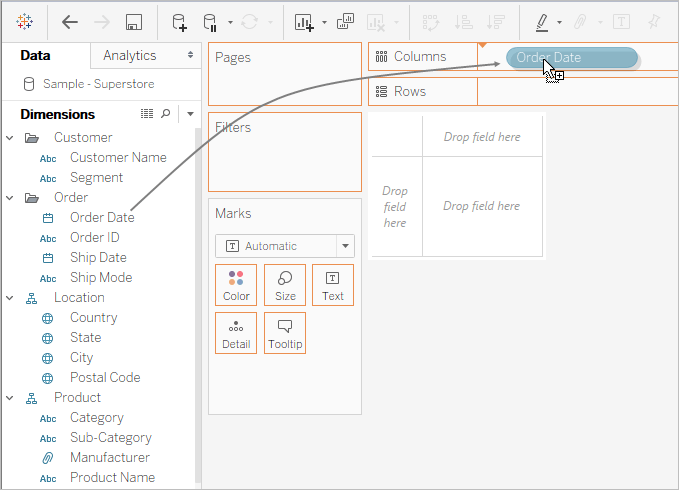Click the New Worksheet chart icon
Image resolution: width=679 pixels, height=490 pixels.
coord(304,21)
